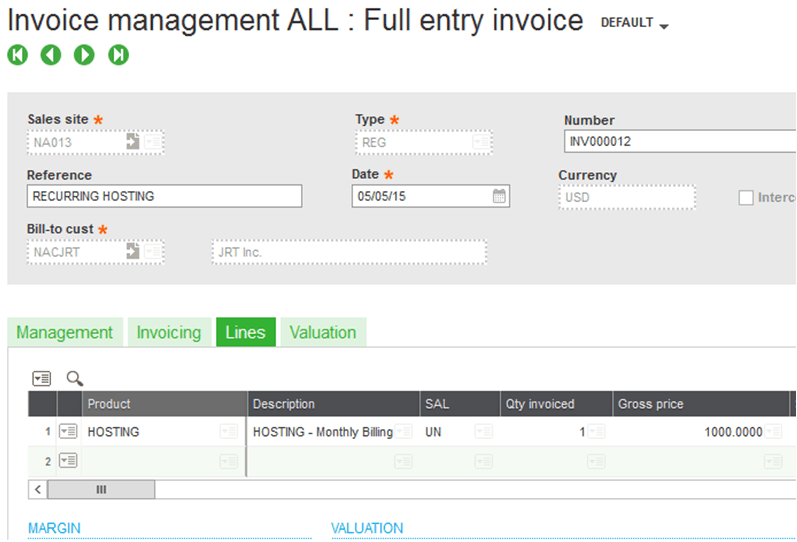The image size is (797, 542).
Task: Click the MARGIN section link
Action: pos(54,528)
